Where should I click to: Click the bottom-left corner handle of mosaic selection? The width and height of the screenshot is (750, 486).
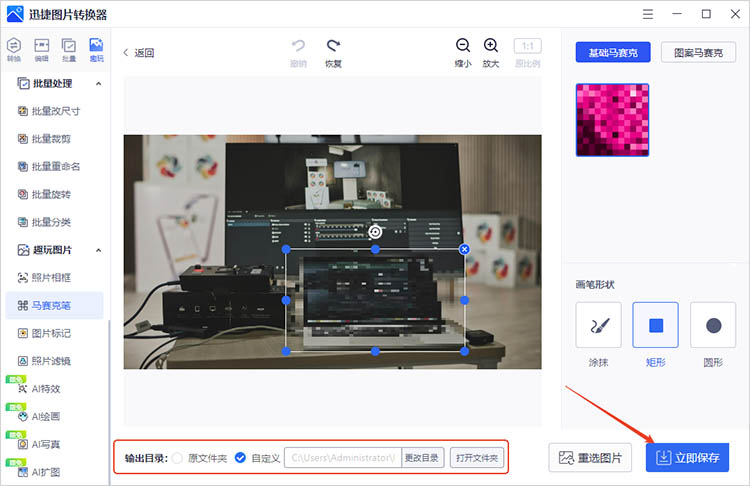pos(286,351)
